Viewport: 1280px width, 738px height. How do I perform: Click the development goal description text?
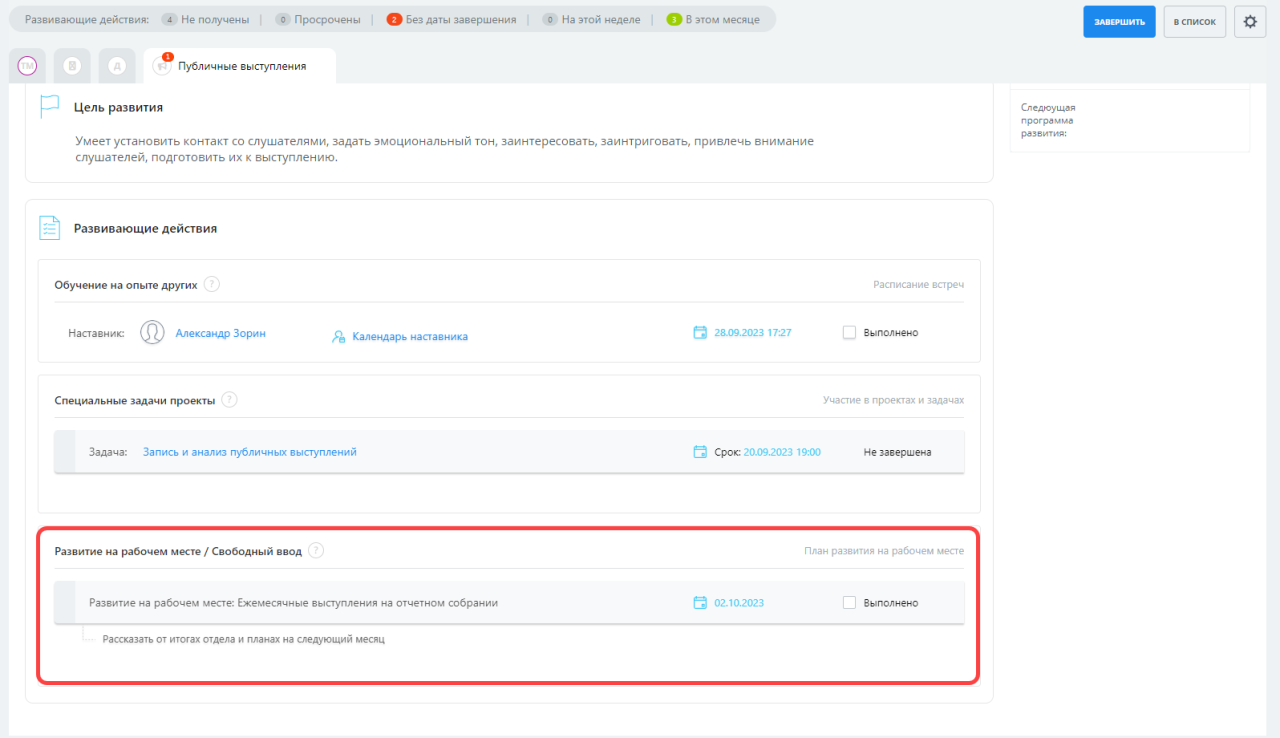click(x=445, y=149)
